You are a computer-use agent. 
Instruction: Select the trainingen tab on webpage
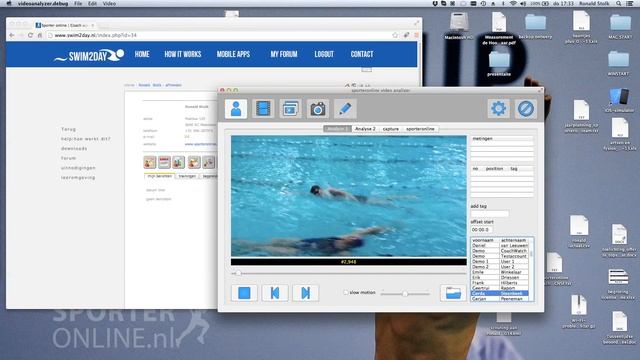click(187, 176)
